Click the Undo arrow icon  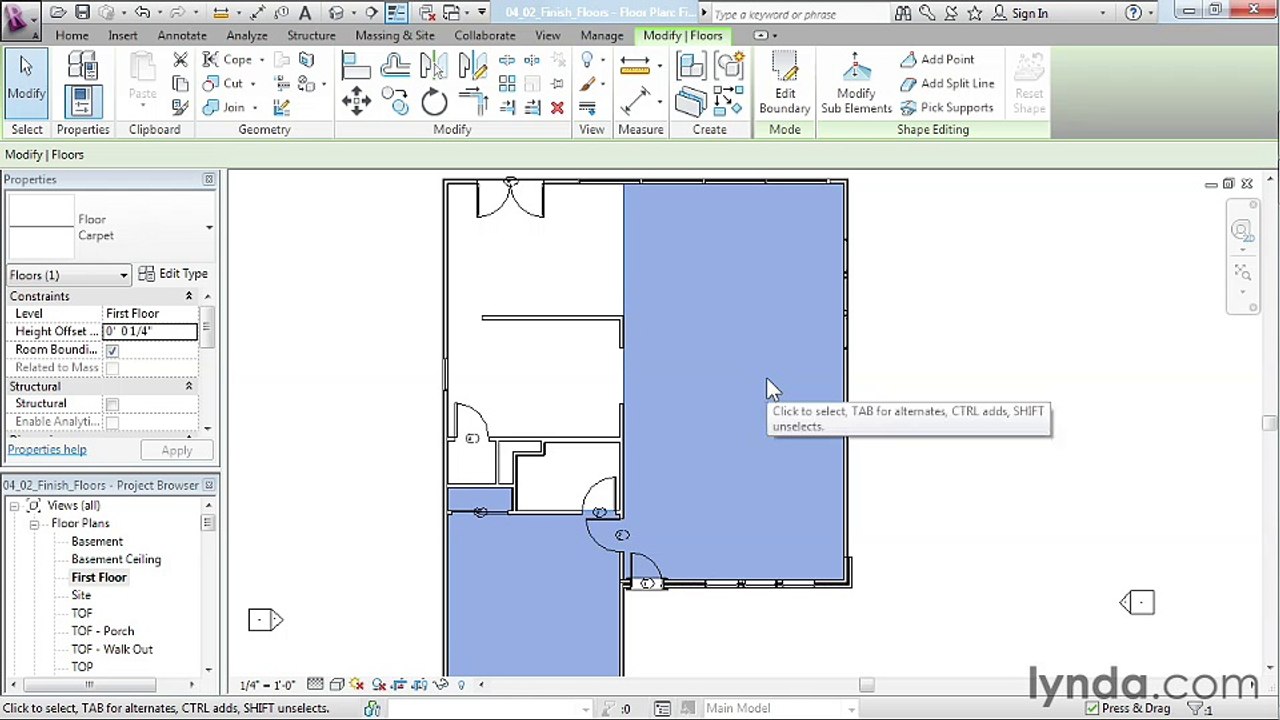point(141,13)
